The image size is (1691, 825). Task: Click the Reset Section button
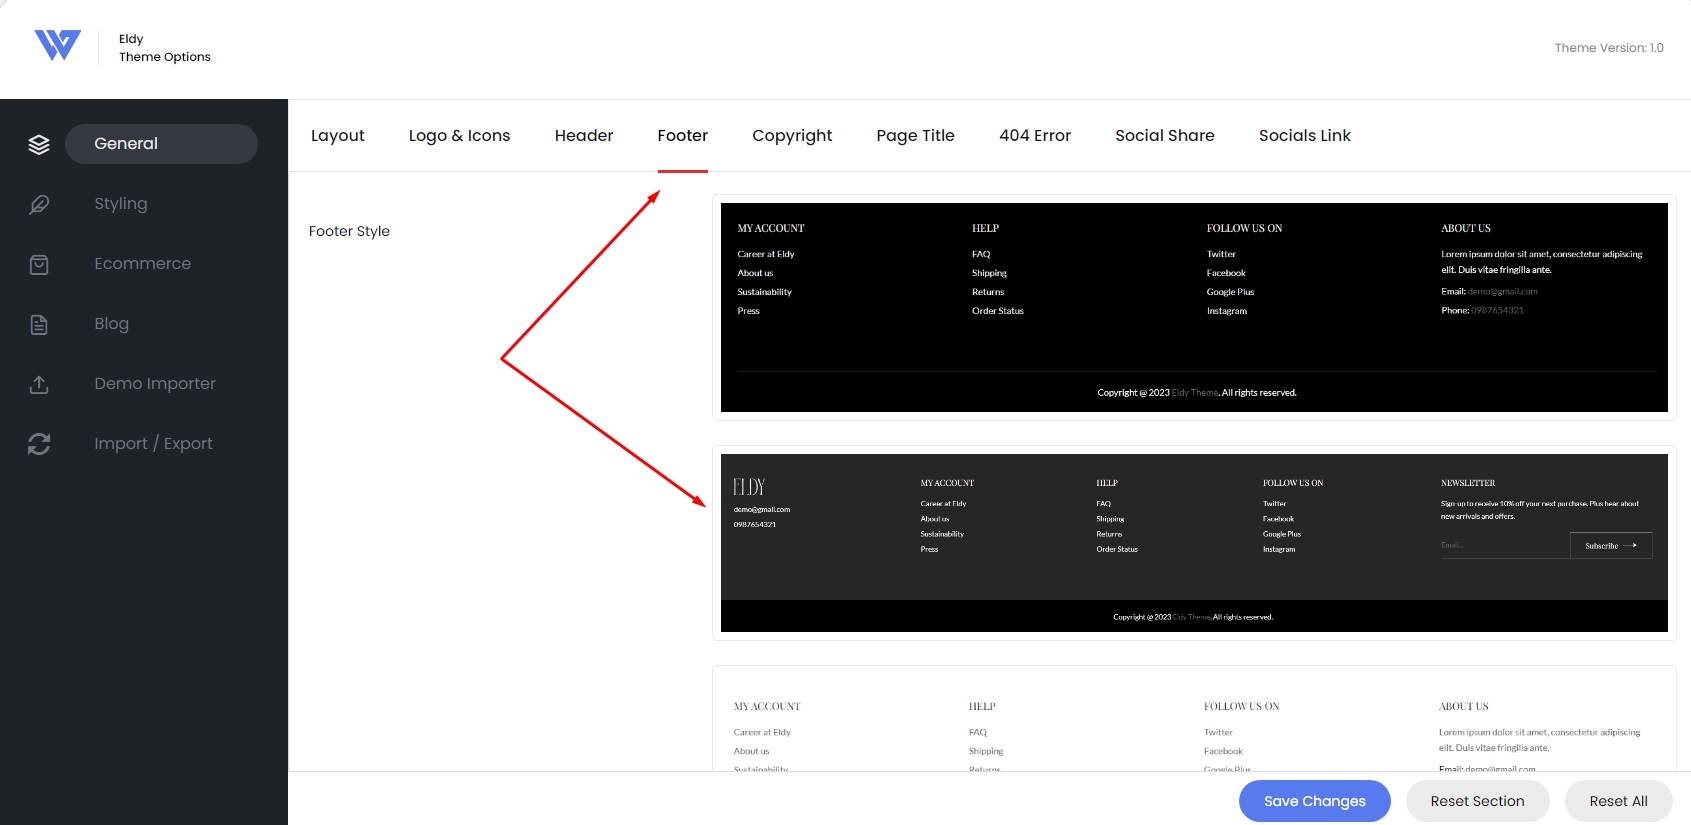click(1477, 801)
